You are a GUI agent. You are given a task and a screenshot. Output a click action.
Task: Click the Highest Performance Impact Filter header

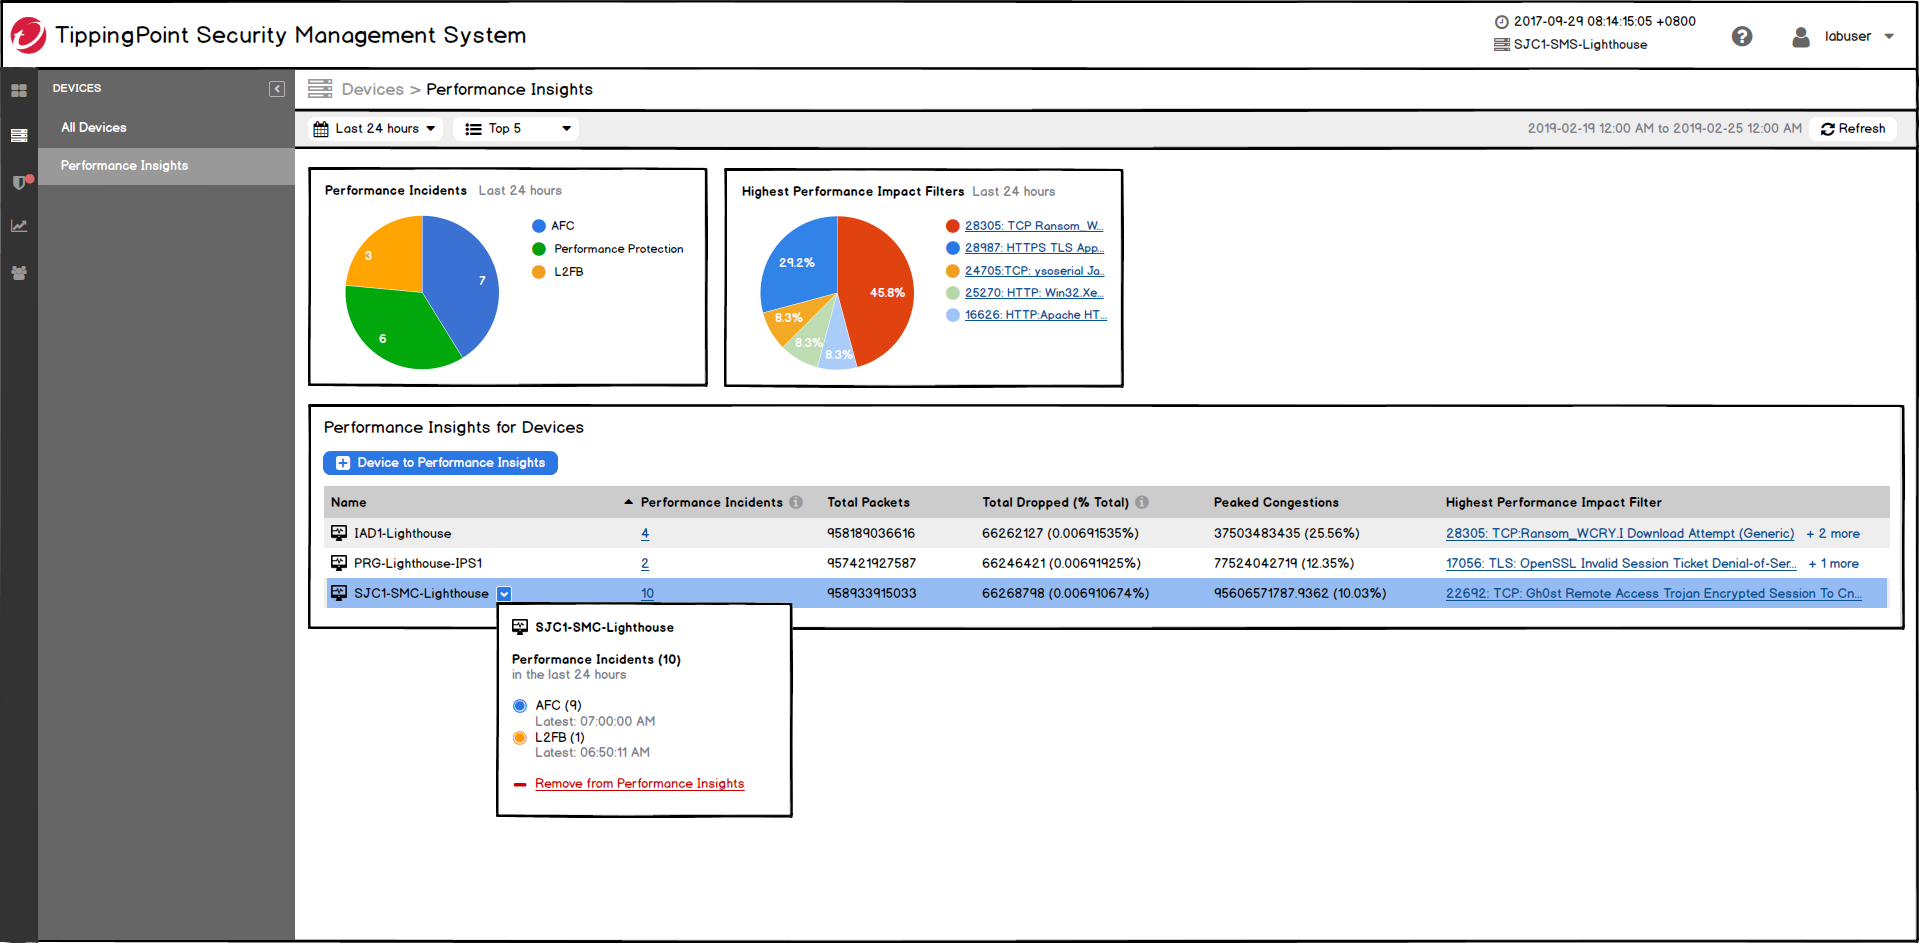[x=1553, y=503]
